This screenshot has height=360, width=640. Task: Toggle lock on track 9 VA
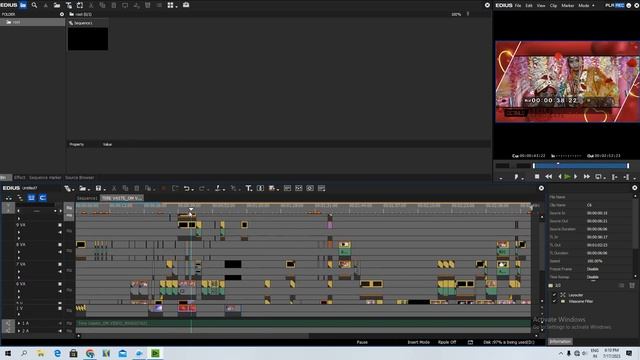coord(60,225)
